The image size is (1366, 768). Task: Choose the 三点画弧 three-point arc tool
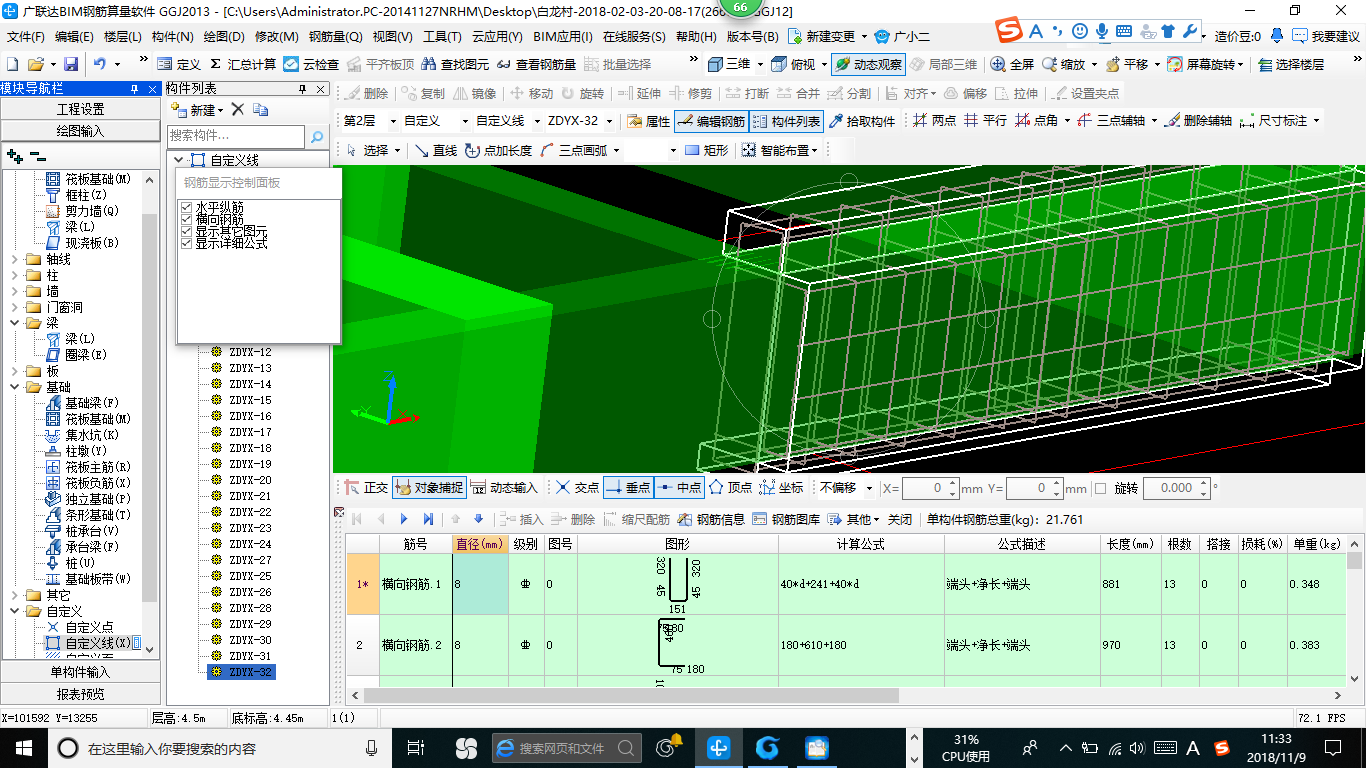[x=574, y=150]
